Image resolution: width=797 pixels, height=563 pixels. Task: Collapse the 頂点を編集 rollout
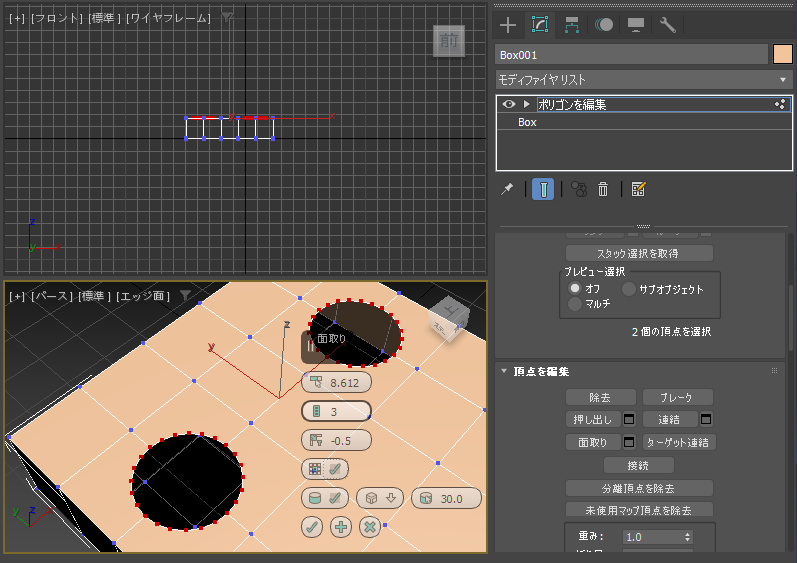504,371
